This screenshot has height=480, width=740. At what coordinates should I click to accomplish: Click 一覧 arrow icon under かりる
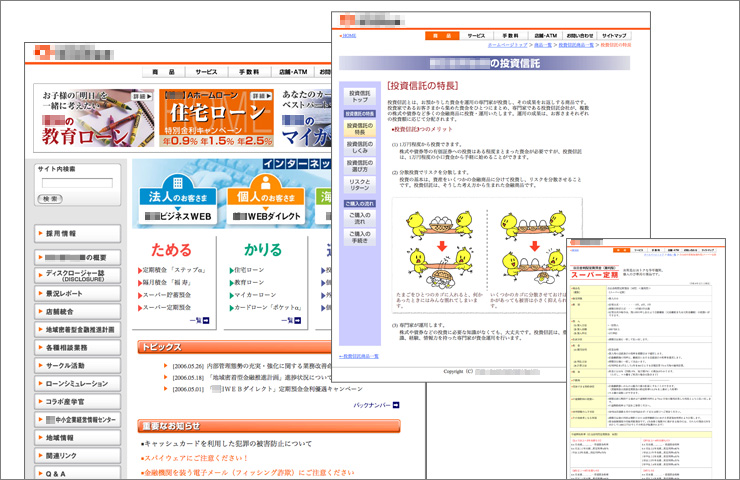click(297, 320)
